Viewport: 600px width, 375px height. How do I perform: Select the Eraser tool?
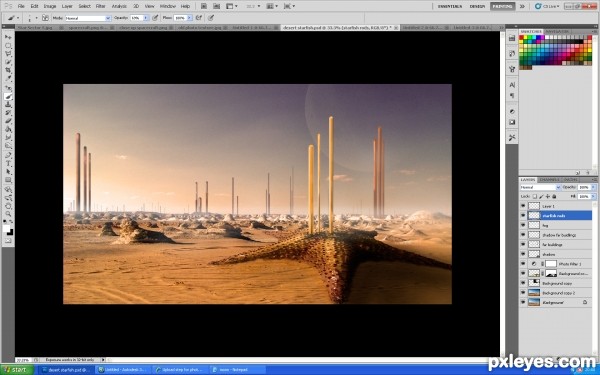[8, 121]
